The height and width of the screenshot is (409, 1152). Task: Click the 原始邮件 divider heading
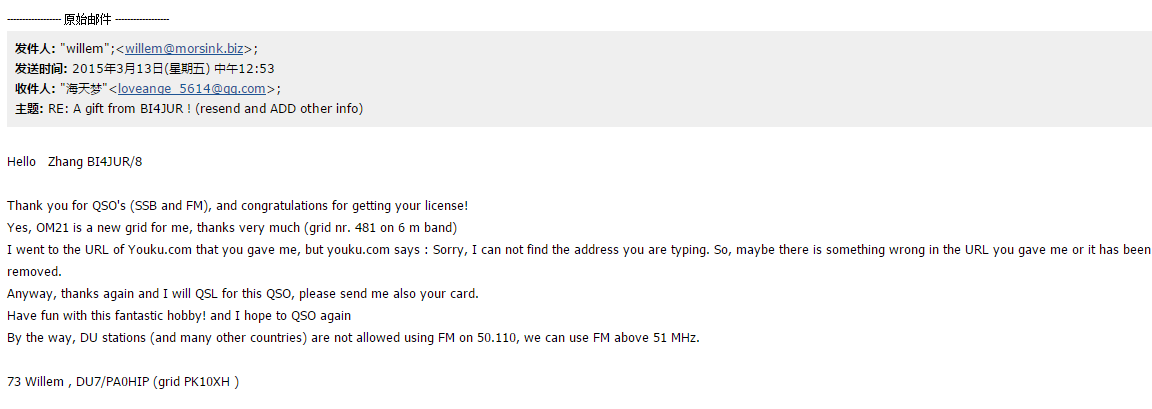point(87,20)
